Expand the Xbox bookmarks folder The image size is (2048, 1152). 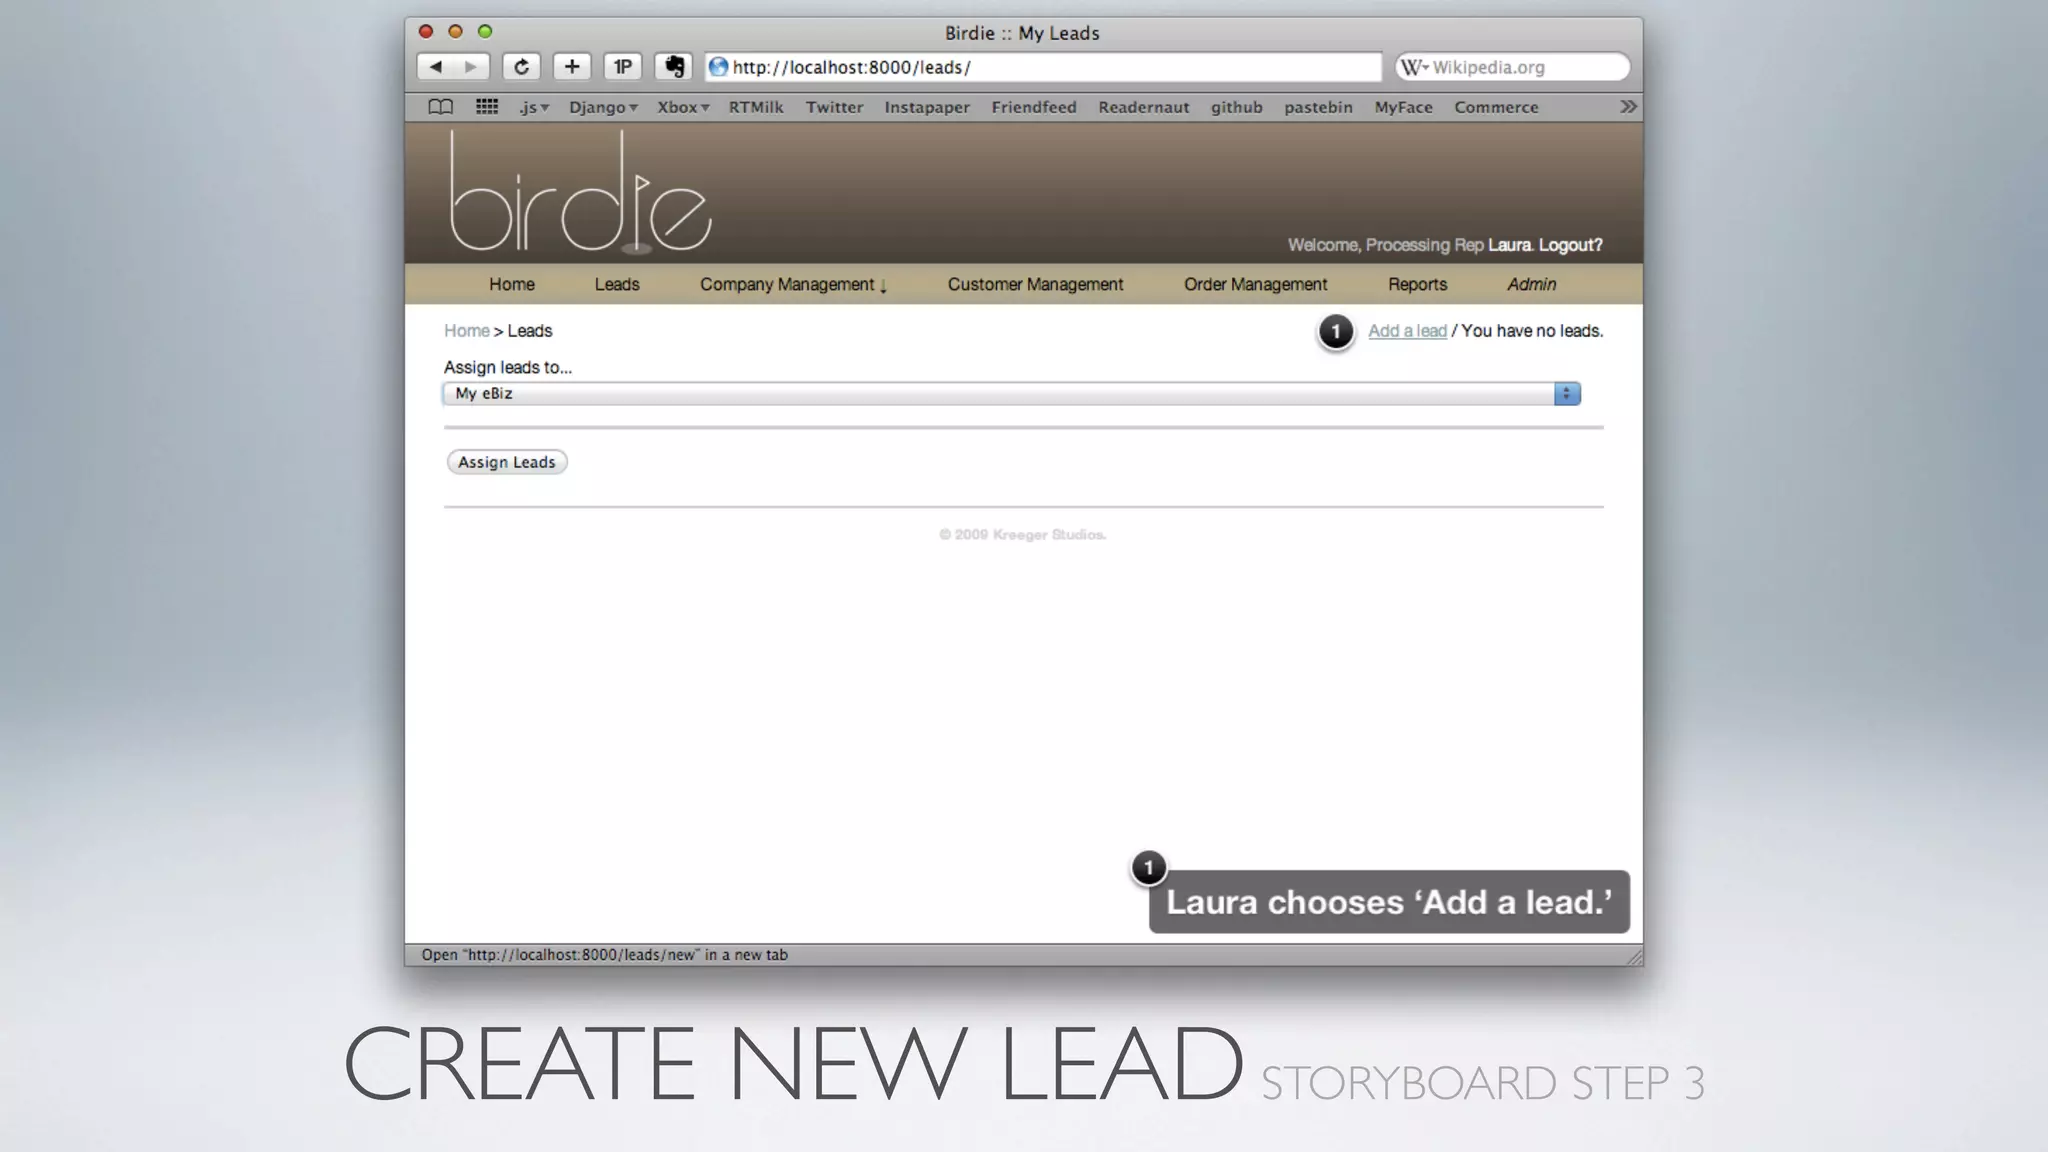click(x=683, y=107)
